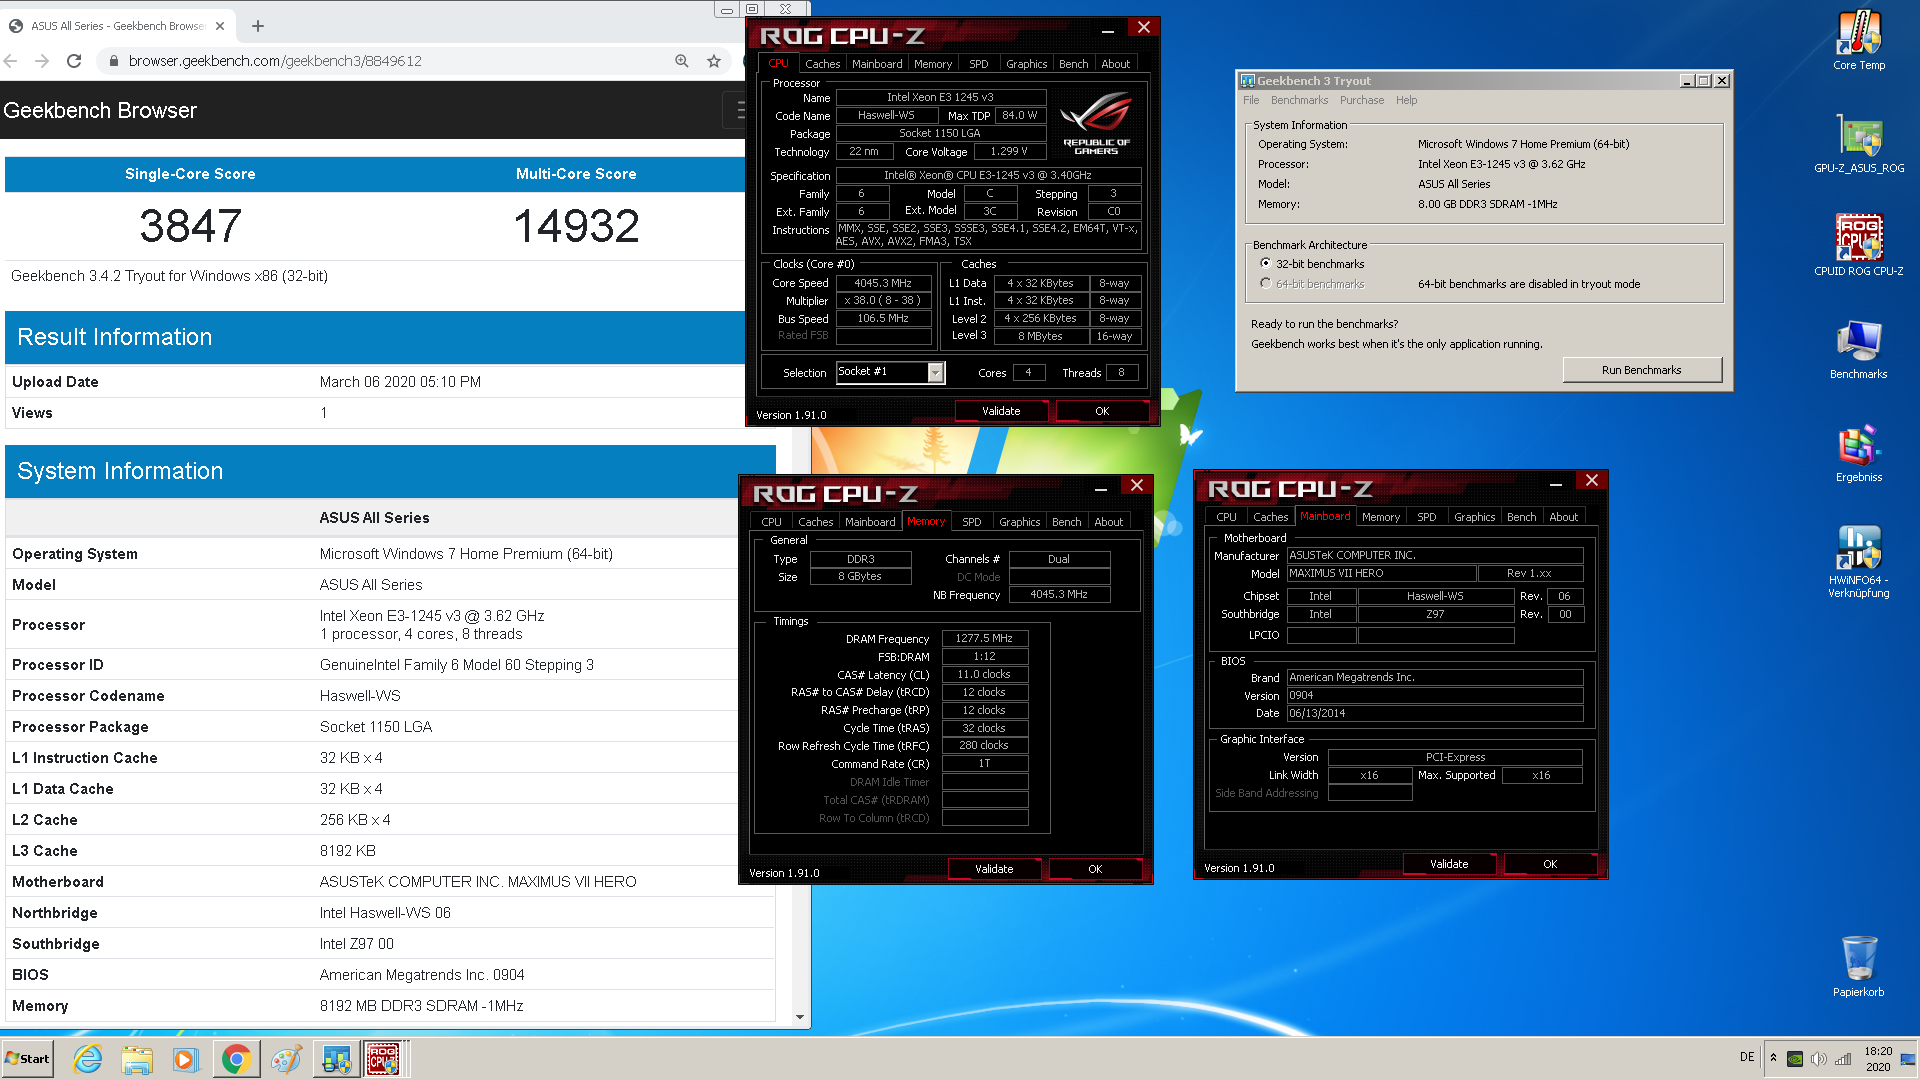Click the '3847' single-core score value
Image resolution: width=1920 pixels, height=1080 pixels.
coord(190,226)
